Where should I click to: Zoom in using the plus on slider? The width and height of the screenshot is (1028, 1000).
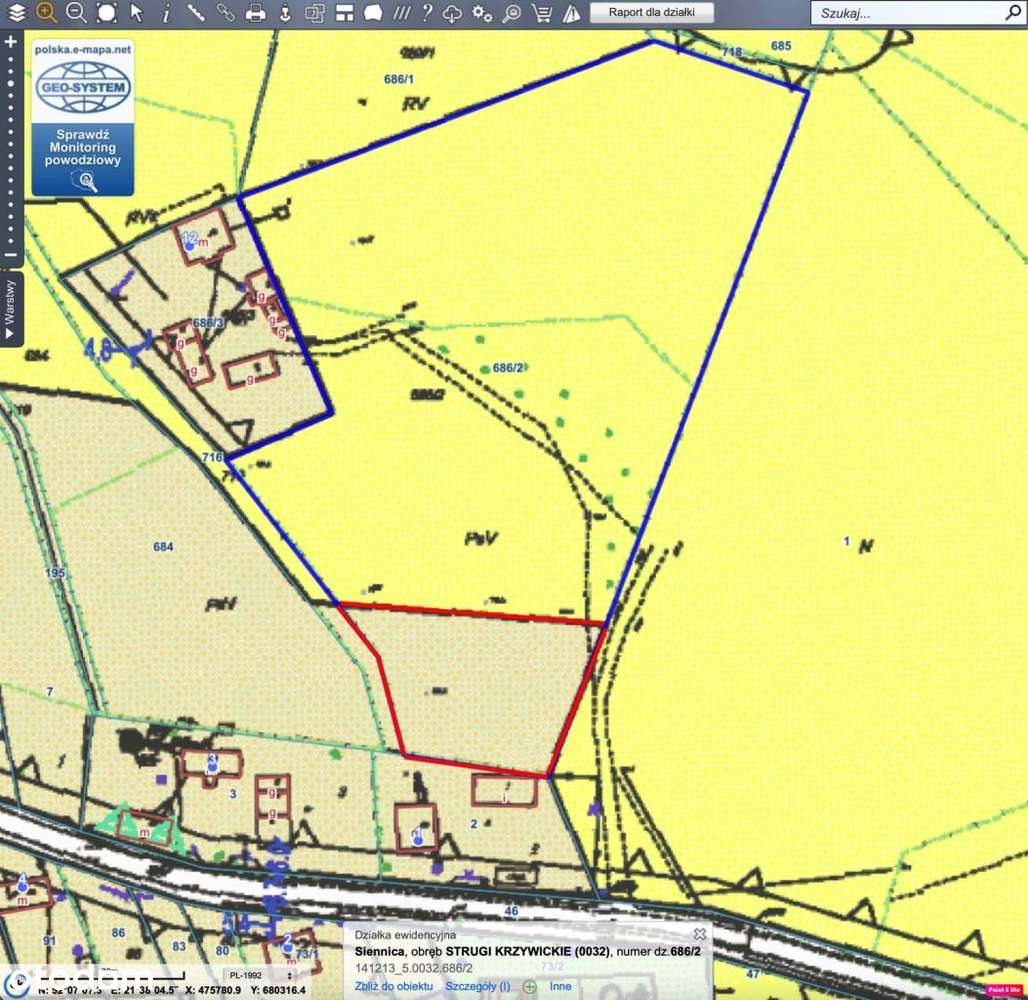(10, 42)
